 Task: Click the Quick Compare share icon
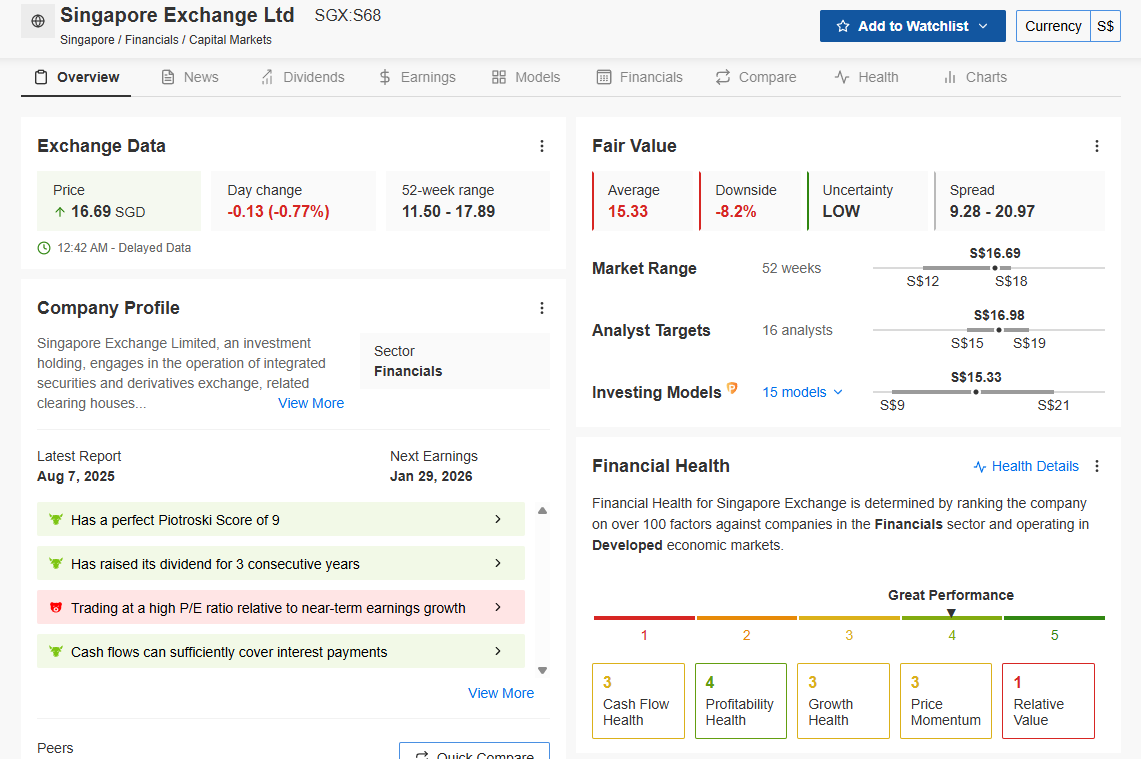[x=421, y=755]
